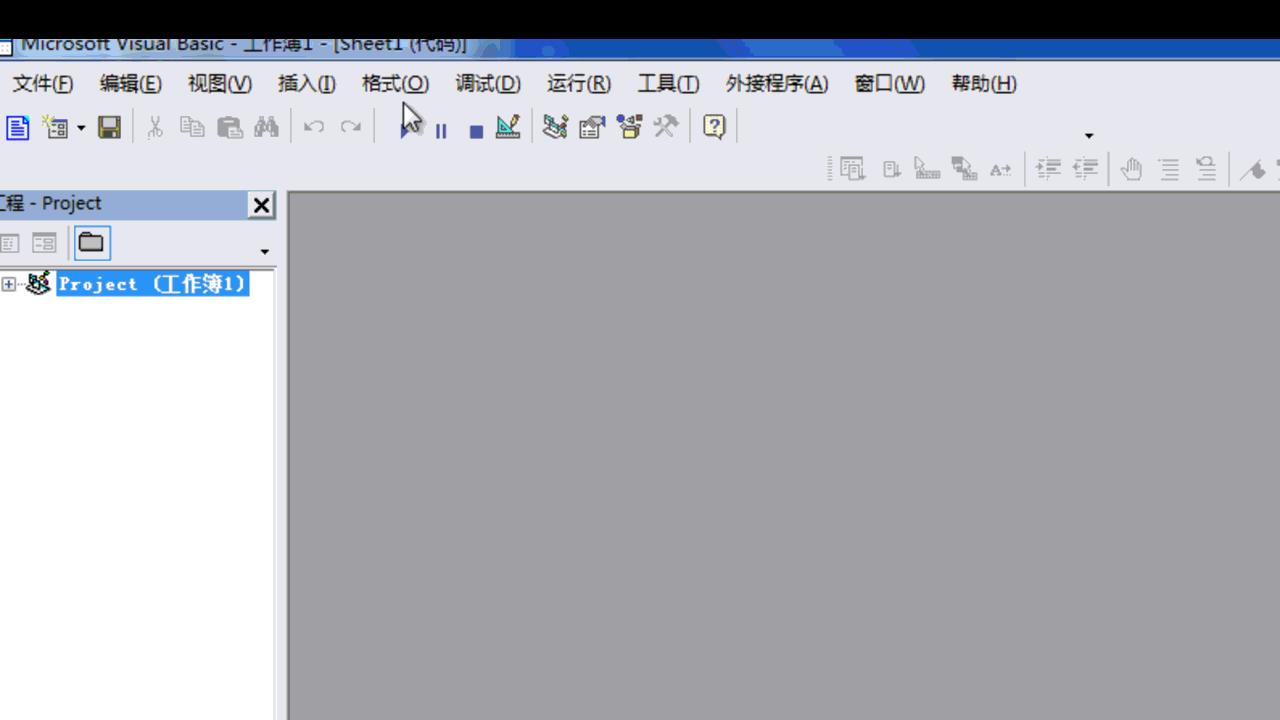The height and width of the screenshot is (720, 1280).
Task: Open the Object Browser icon
Action: (629, 127)
